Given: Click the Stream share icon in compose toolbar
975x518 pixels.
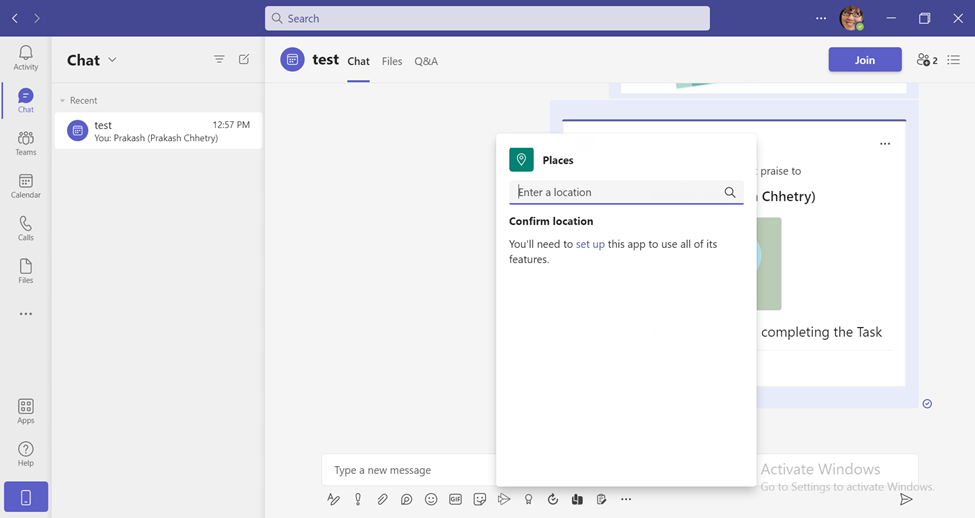Looking at the screenshot, I should click(x=504, y=499).
